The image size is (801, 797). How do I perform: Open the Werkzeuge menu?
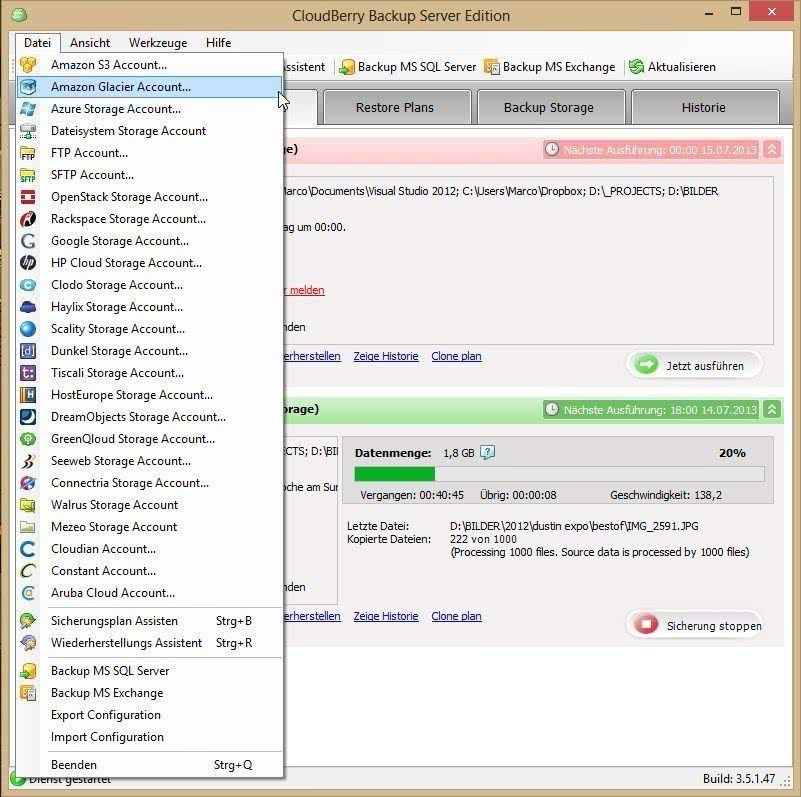[158, 42]
